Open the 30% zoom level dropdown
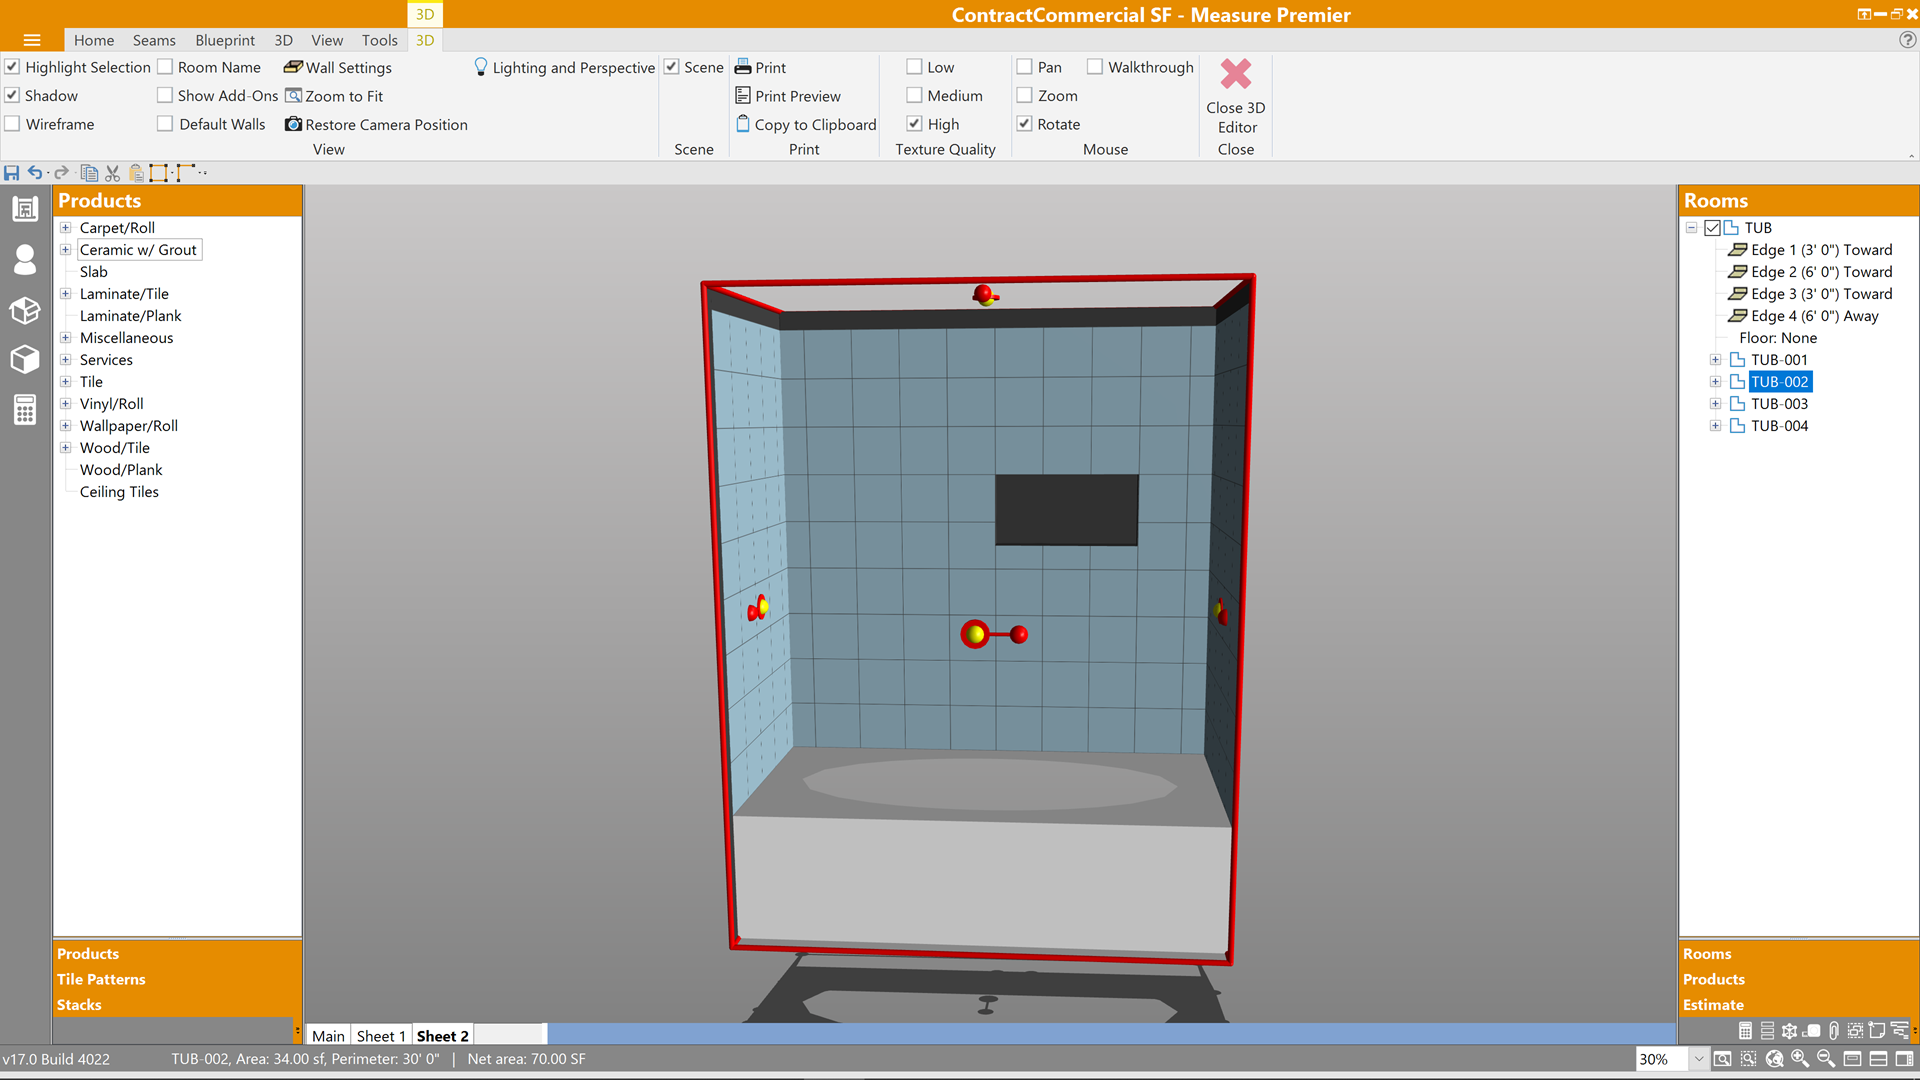This screenshot has width=1920, height=1080. click(1698, 1059)
